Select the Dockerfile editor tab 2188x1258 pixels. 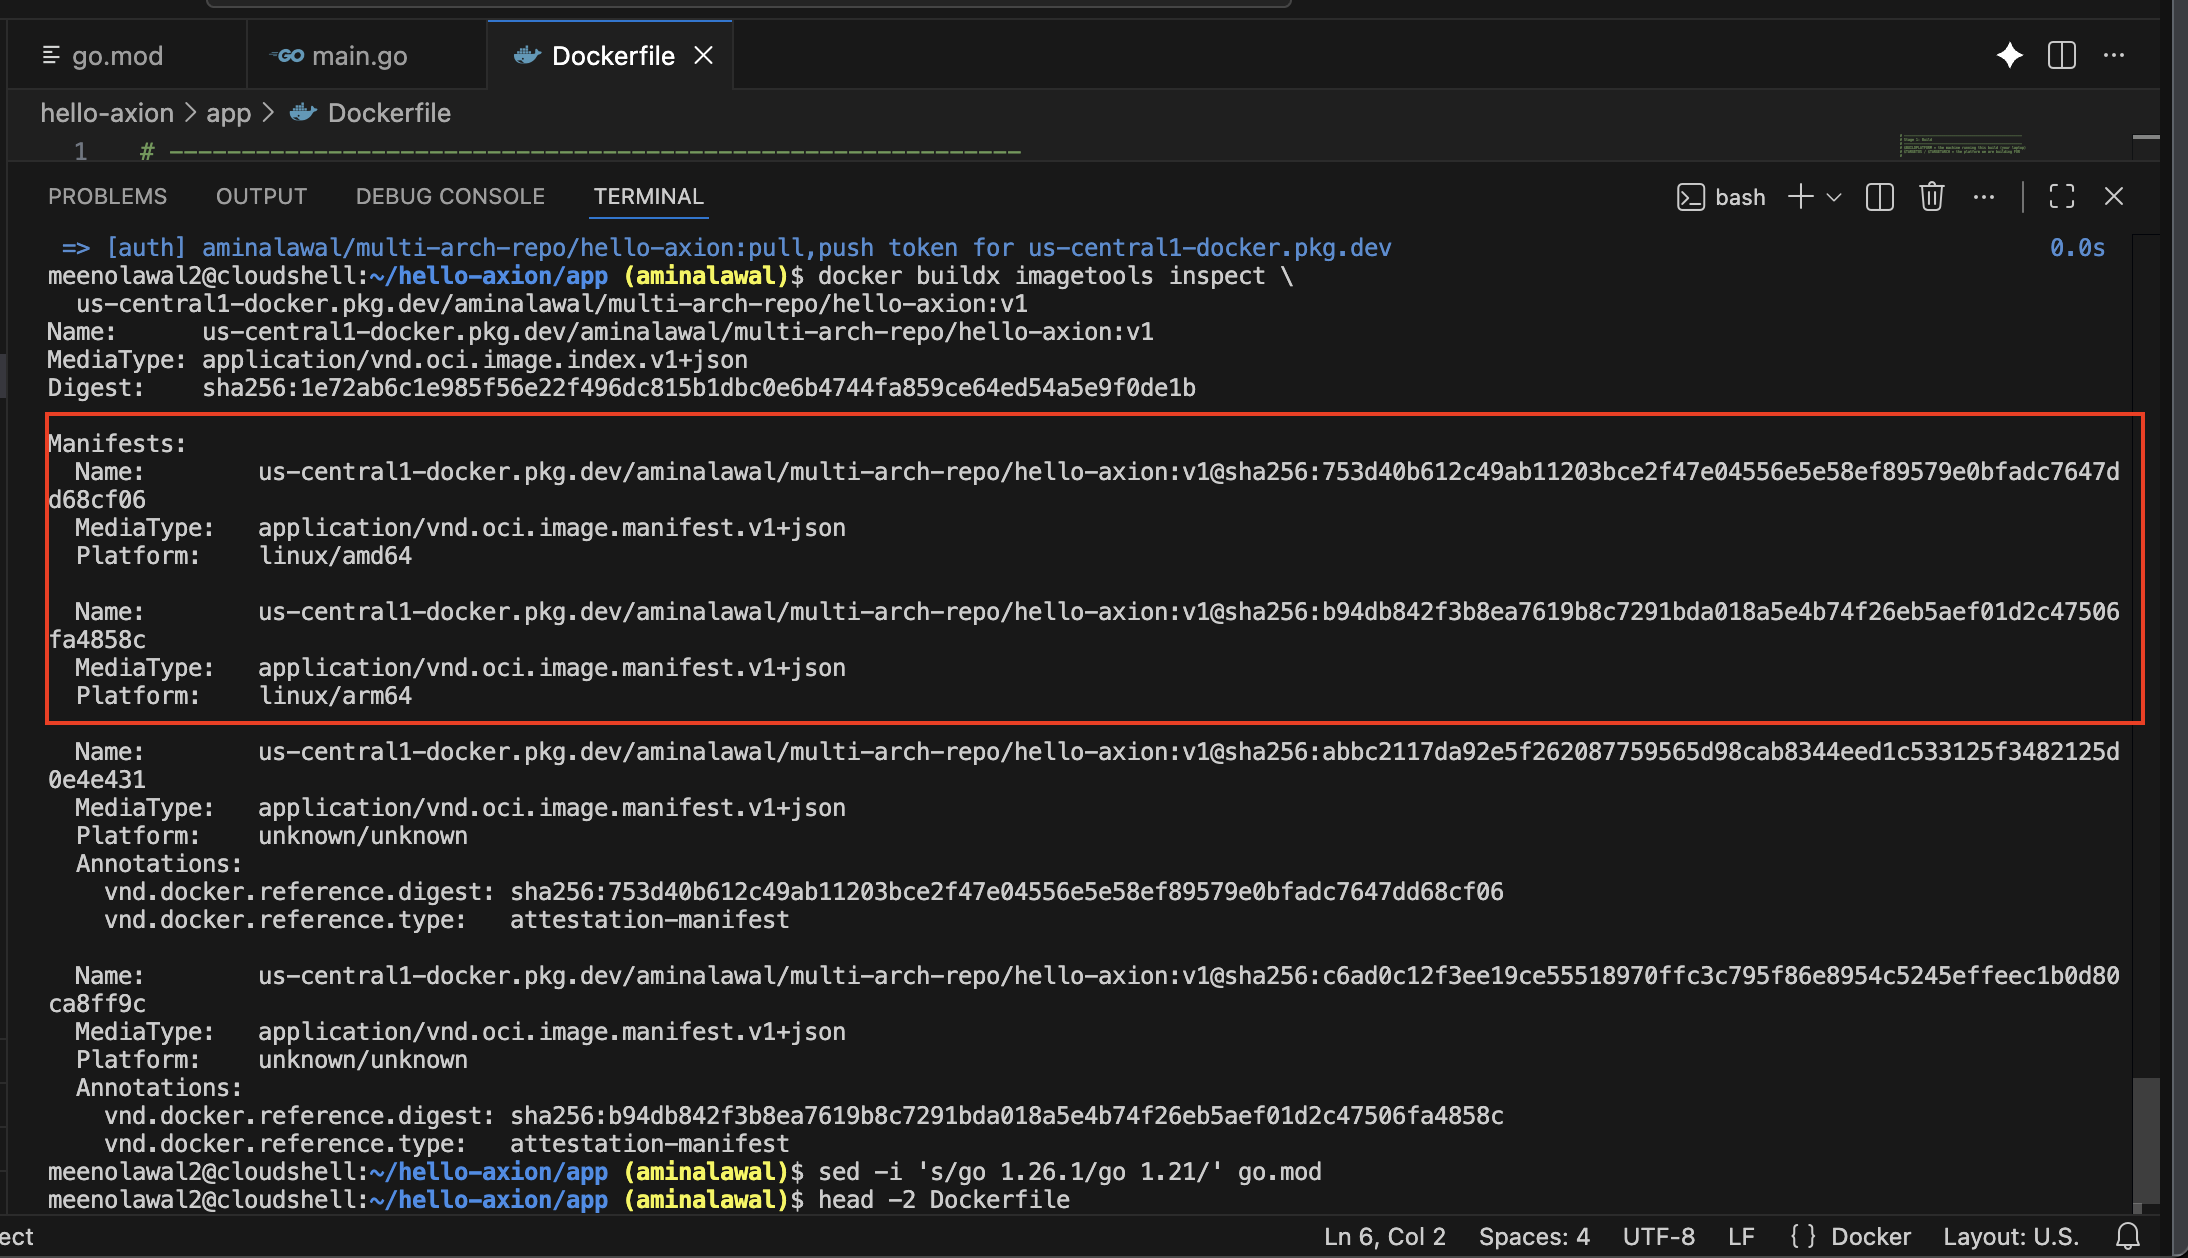coord(612,56)
